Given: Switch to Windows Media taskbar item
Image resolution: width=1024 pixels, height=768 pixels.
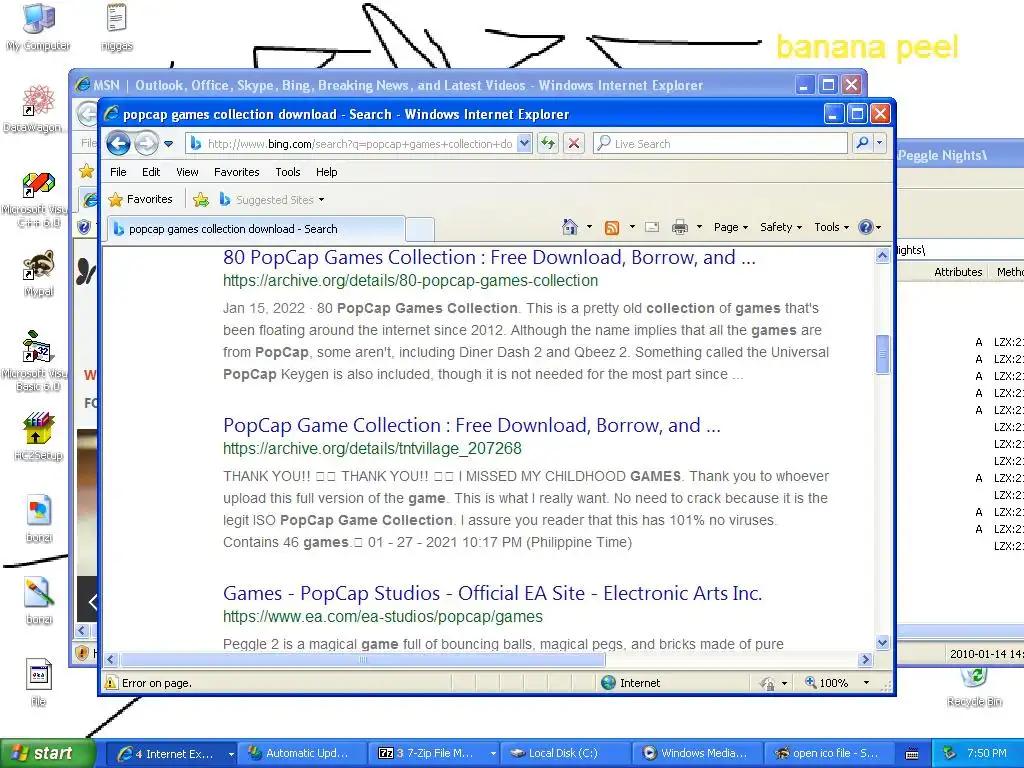Looking at the screenshot, I should [x=696, y=753].
